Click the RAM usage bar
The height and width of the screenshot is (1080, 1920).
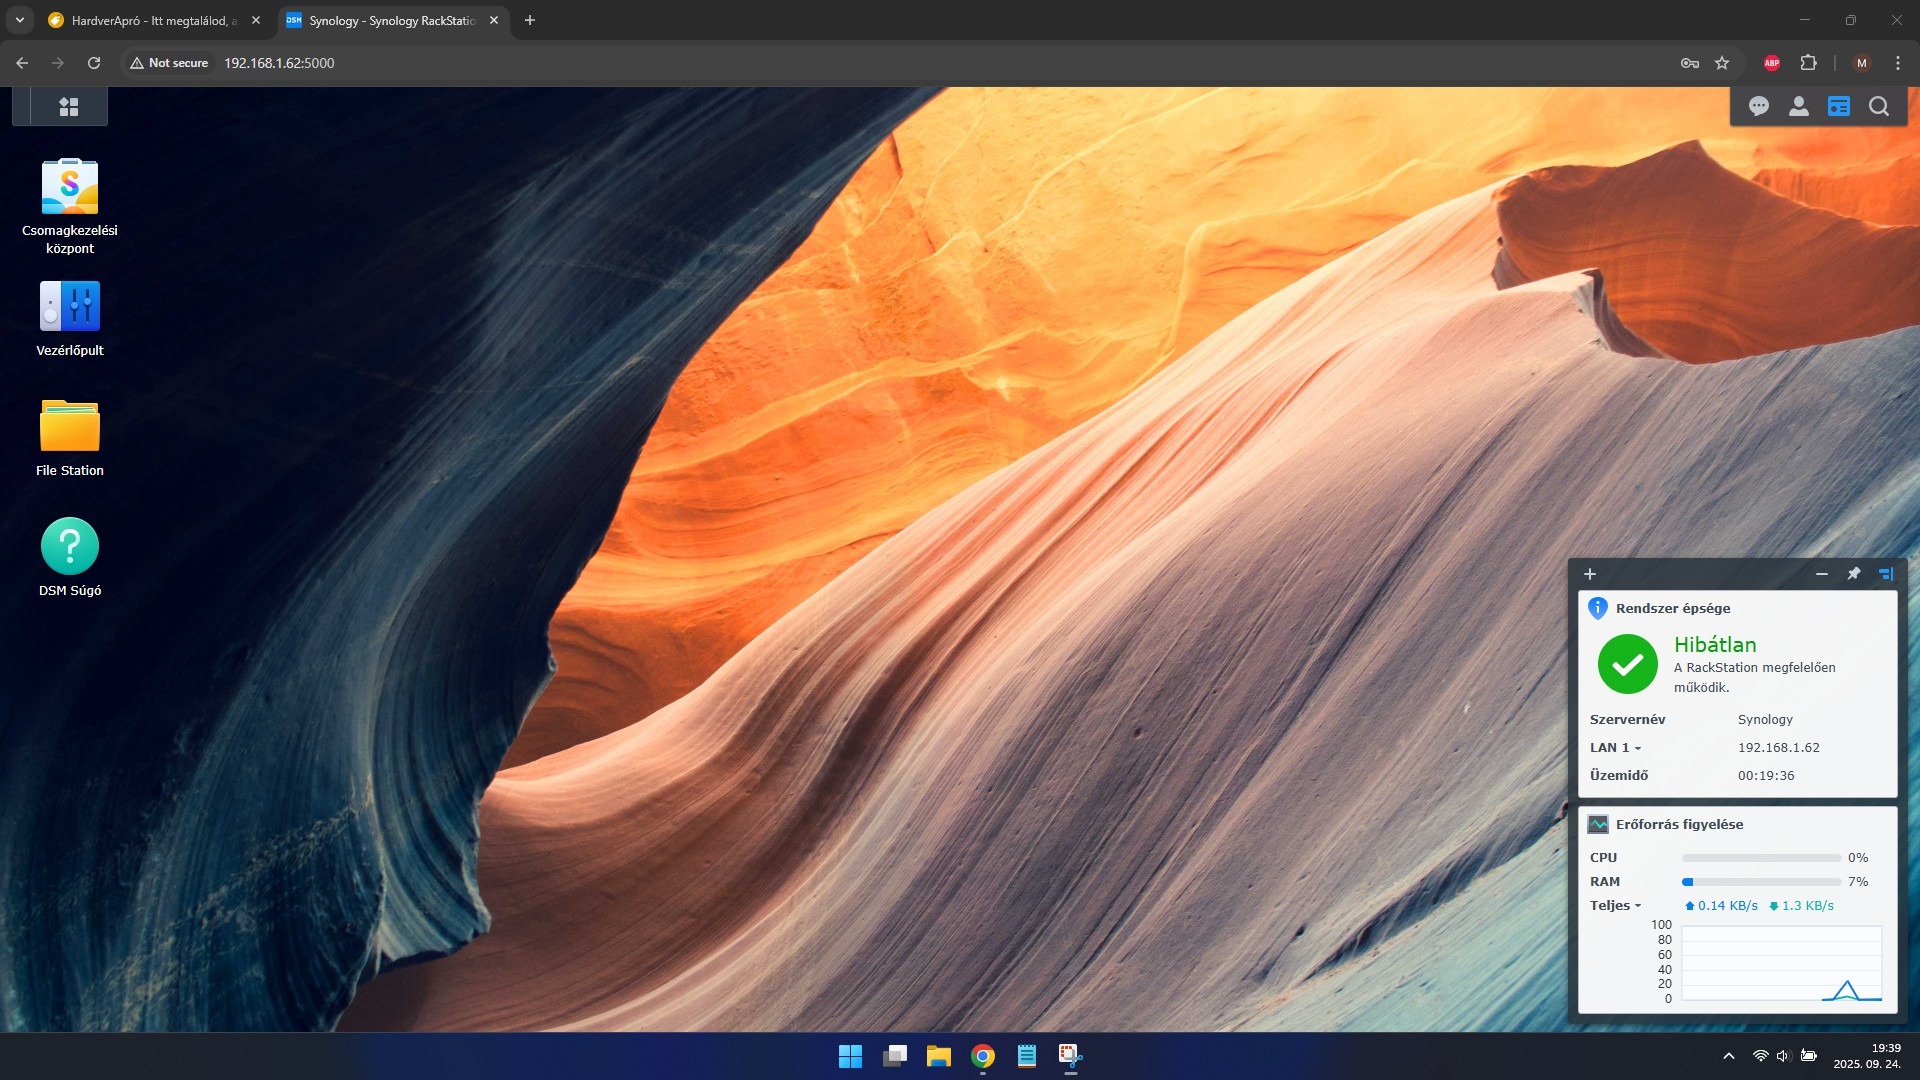(x=1761, y=882)
